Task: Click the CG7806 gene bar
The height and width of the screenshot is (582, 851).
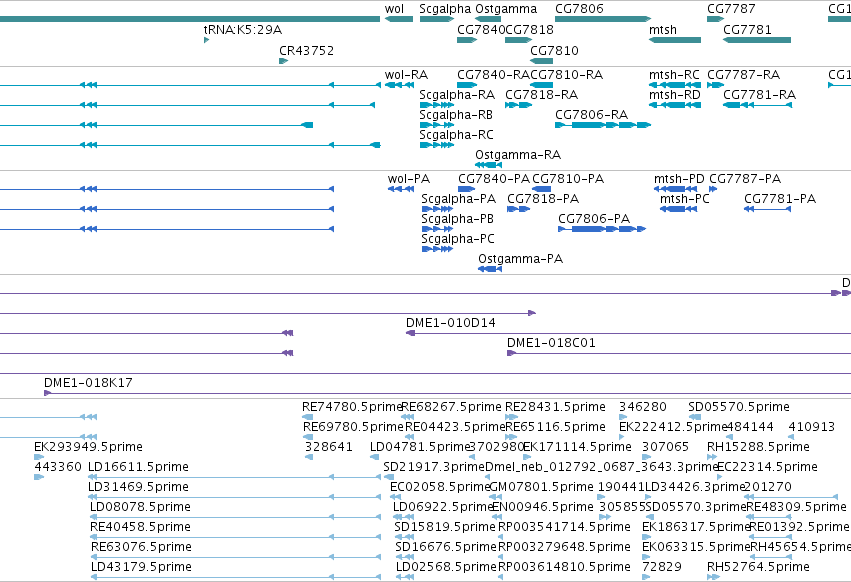Action: (603, 19)
